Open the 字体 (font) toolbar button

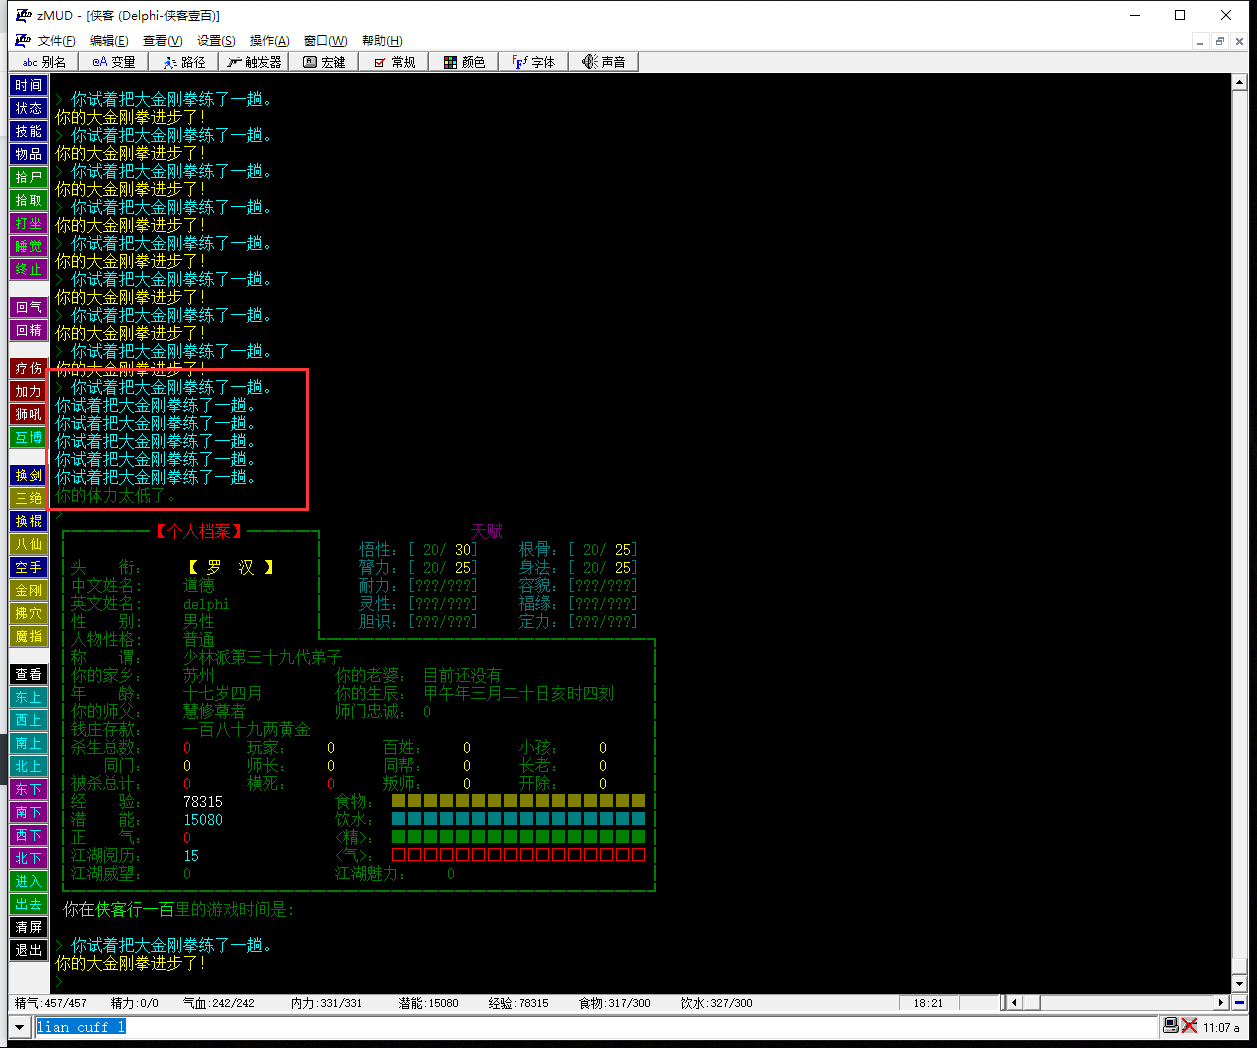pyautogui.click(x=534, y=62)
